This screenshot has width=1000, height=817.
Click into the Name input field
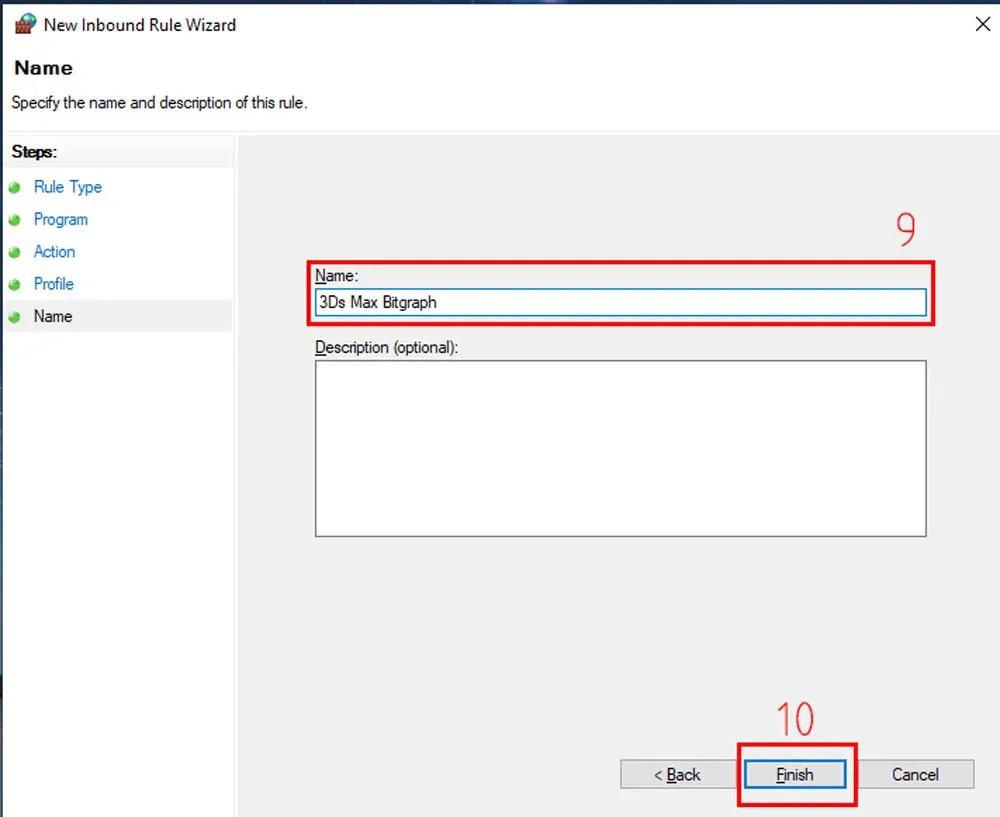621,302
